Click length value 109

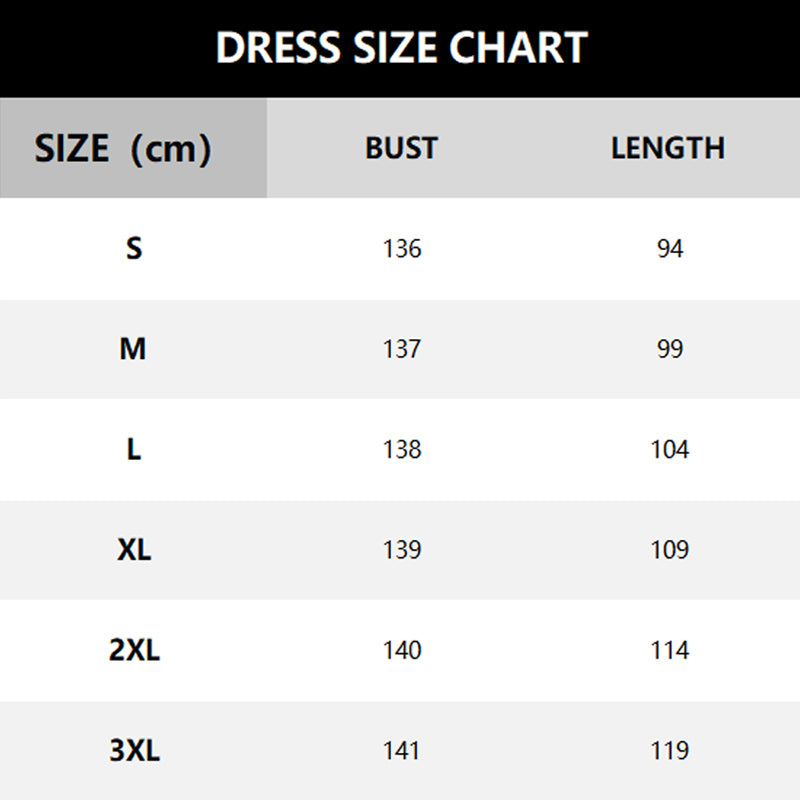(670, 550)
